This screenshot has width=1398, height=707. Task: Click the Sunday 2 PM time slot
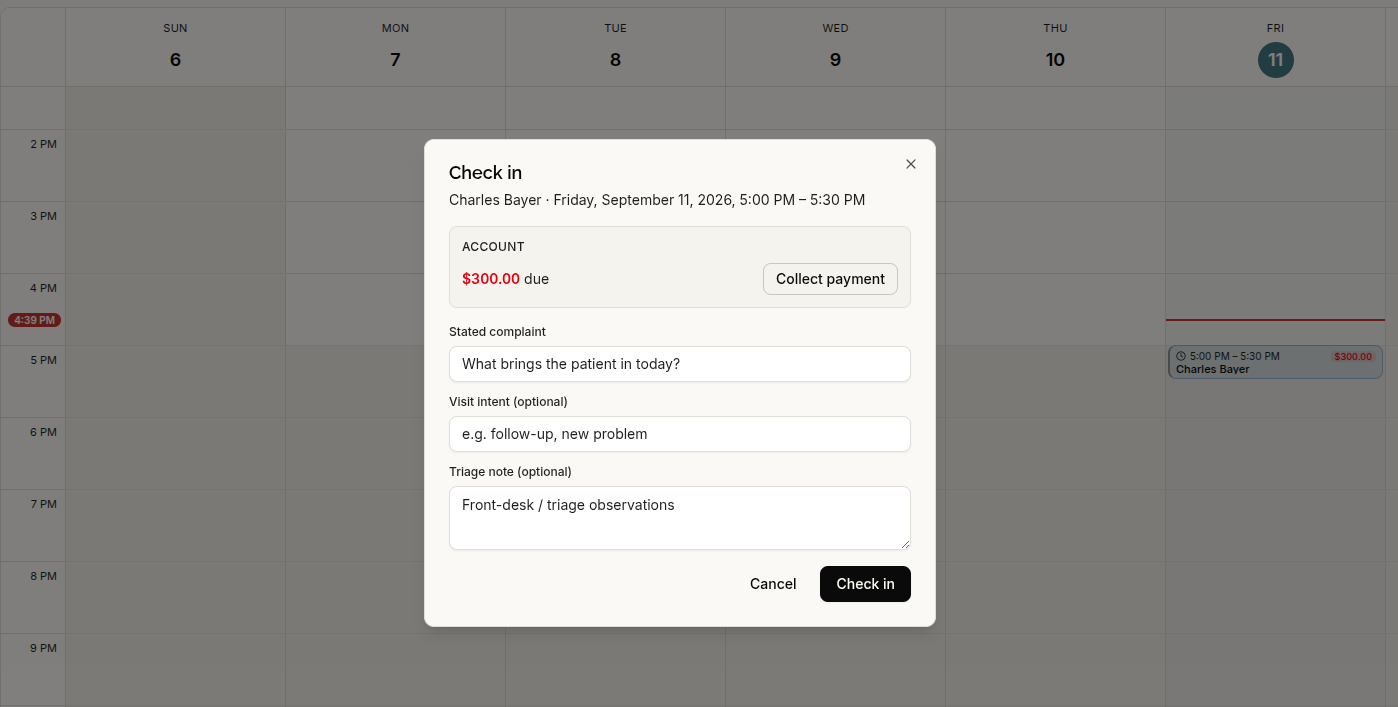pos(175,166)
